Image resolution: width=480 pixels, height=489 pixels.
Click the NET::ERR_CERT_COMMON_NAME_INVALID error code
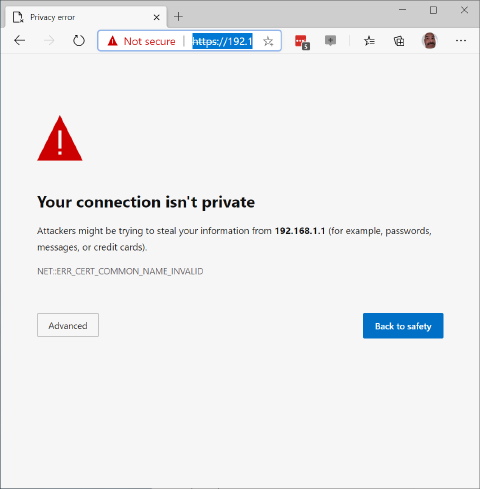[x=120, y=271]
